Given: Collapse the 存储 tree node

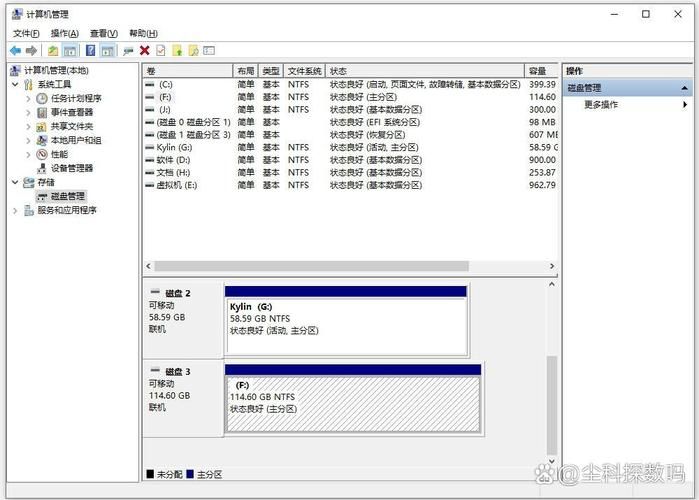Looking at the screenshot, I should [15, 182].
